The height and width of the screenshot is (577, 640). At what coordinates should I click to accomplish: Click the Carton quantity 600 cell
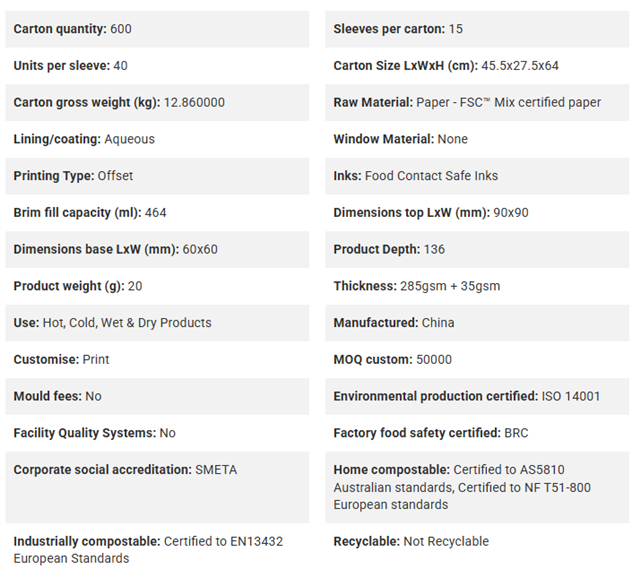tap(157, 29)
